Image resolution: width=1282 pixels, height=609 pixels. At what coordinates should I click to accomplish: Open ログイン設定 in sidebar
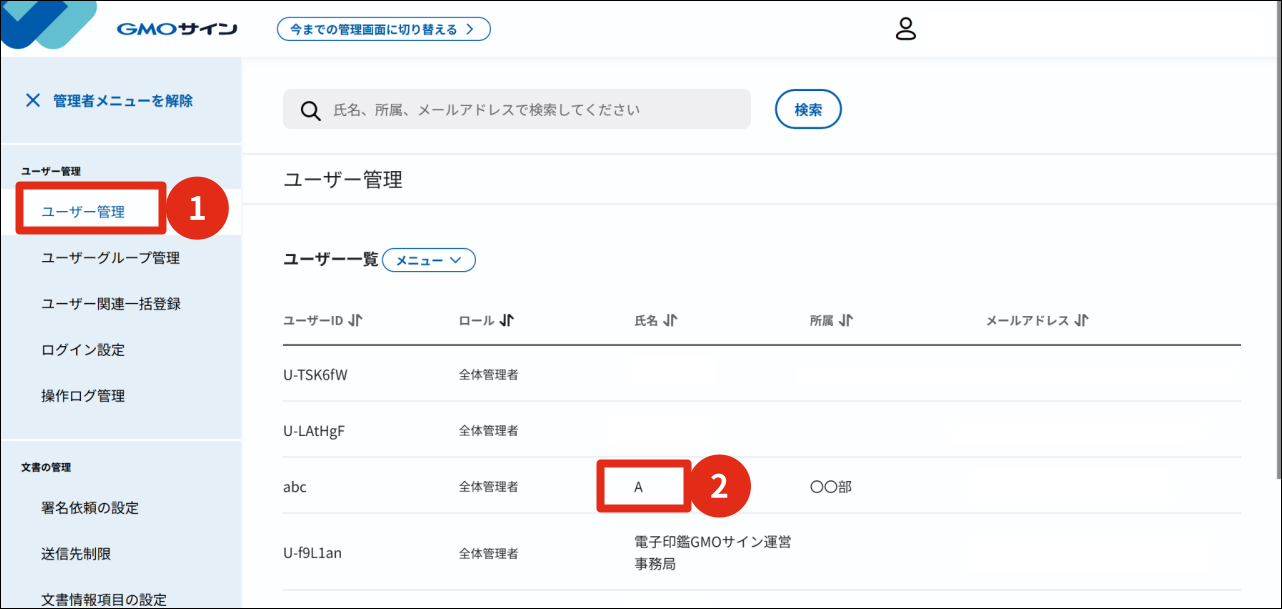(x=83, y=350)
